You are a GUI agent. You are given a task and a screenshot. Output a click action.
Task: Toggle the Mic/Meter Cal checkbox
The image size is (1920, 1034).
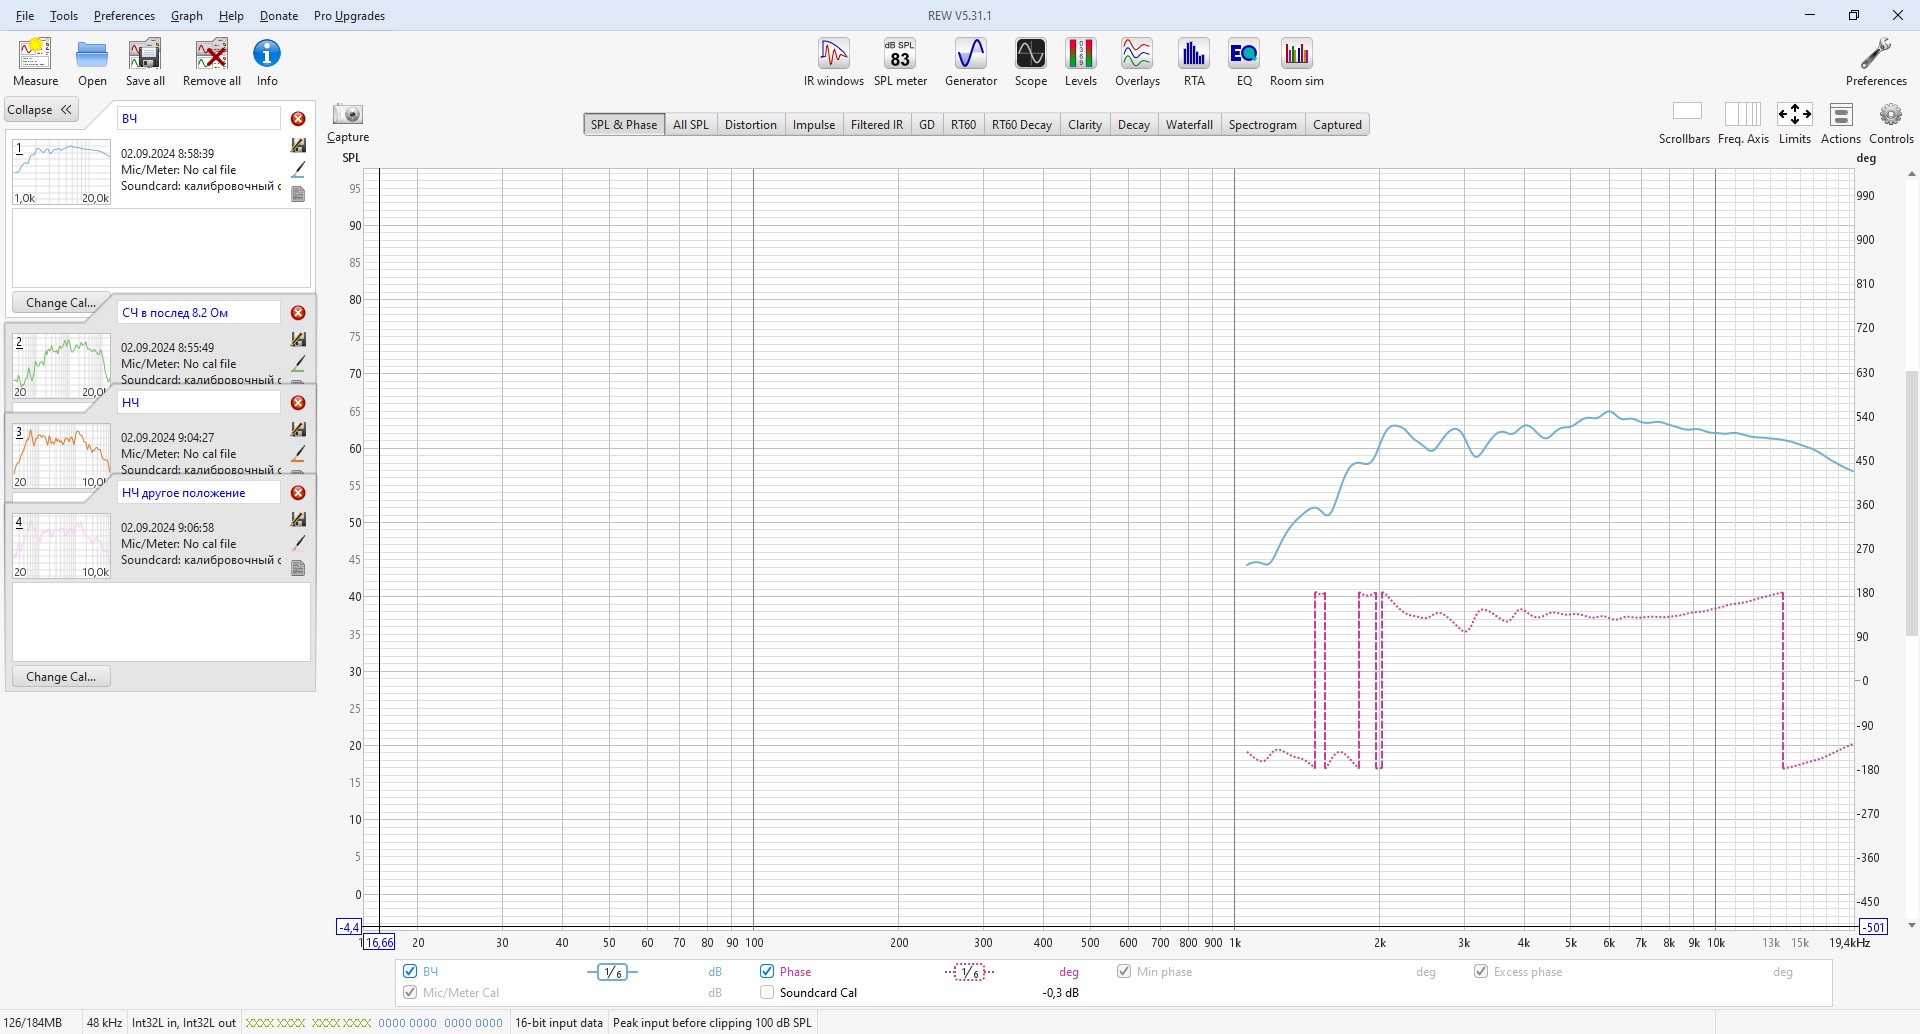tap(410, 992)
